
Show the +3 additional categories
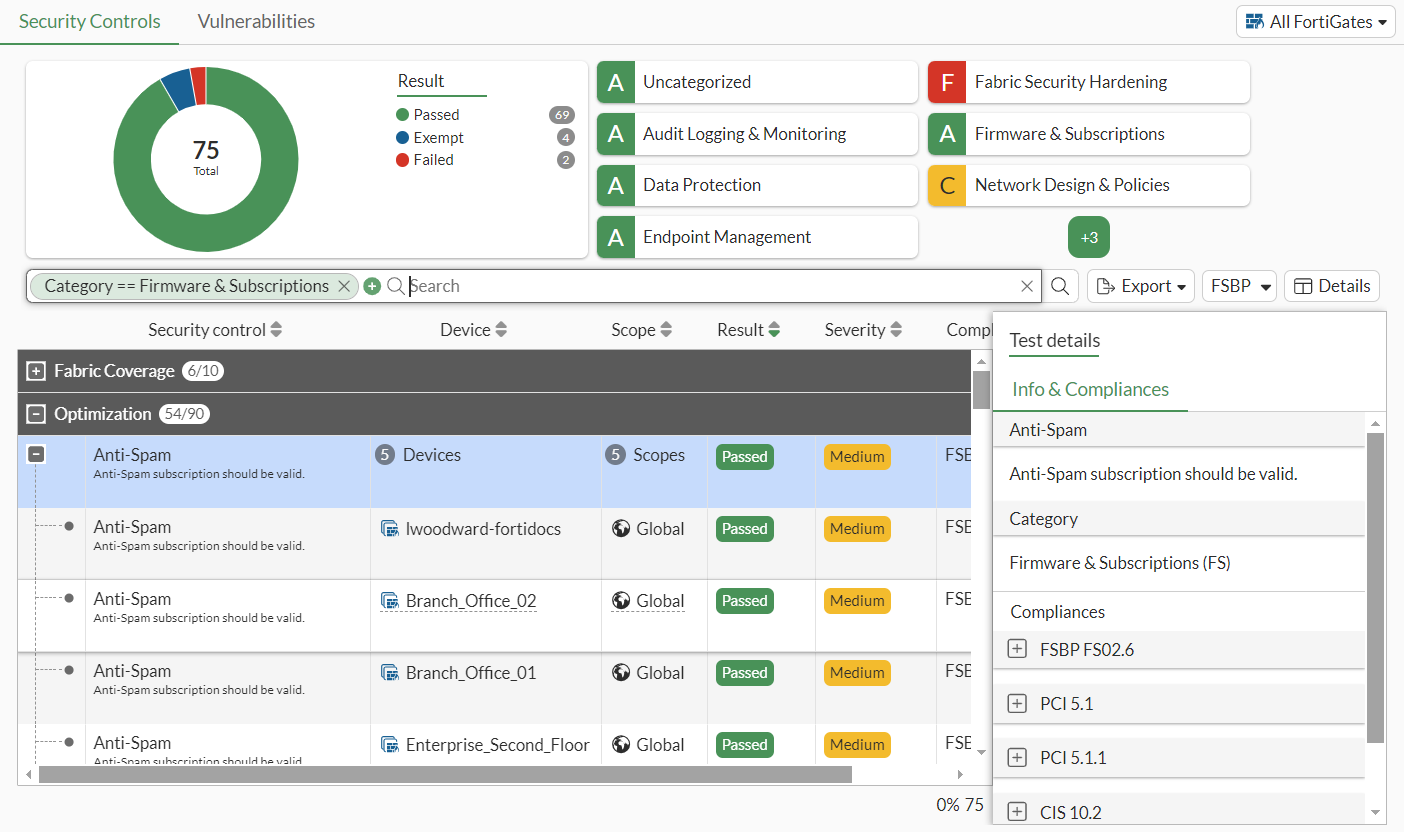click(x=1089, y=238)
